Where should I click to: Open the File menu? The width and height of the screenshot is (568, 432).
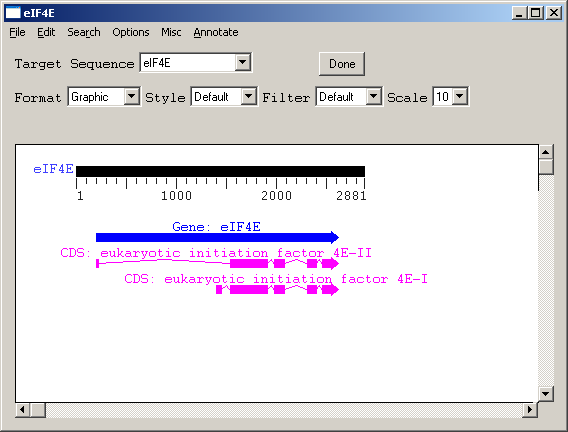pyautogui.click(x=17, y=33)
